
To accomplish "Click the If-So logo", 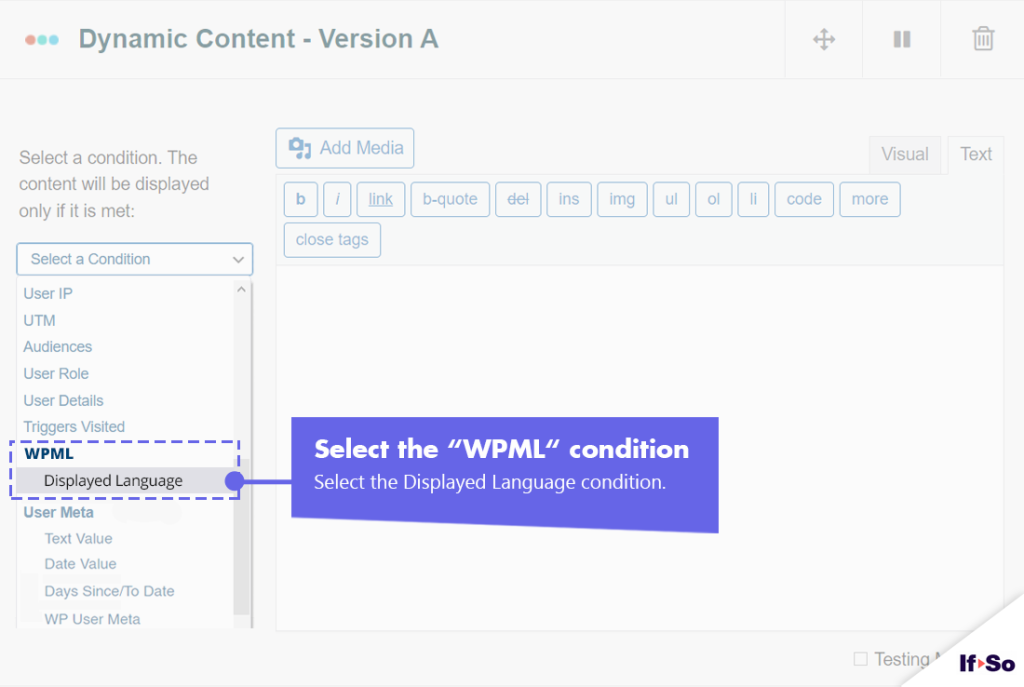I will pos(986,663).
